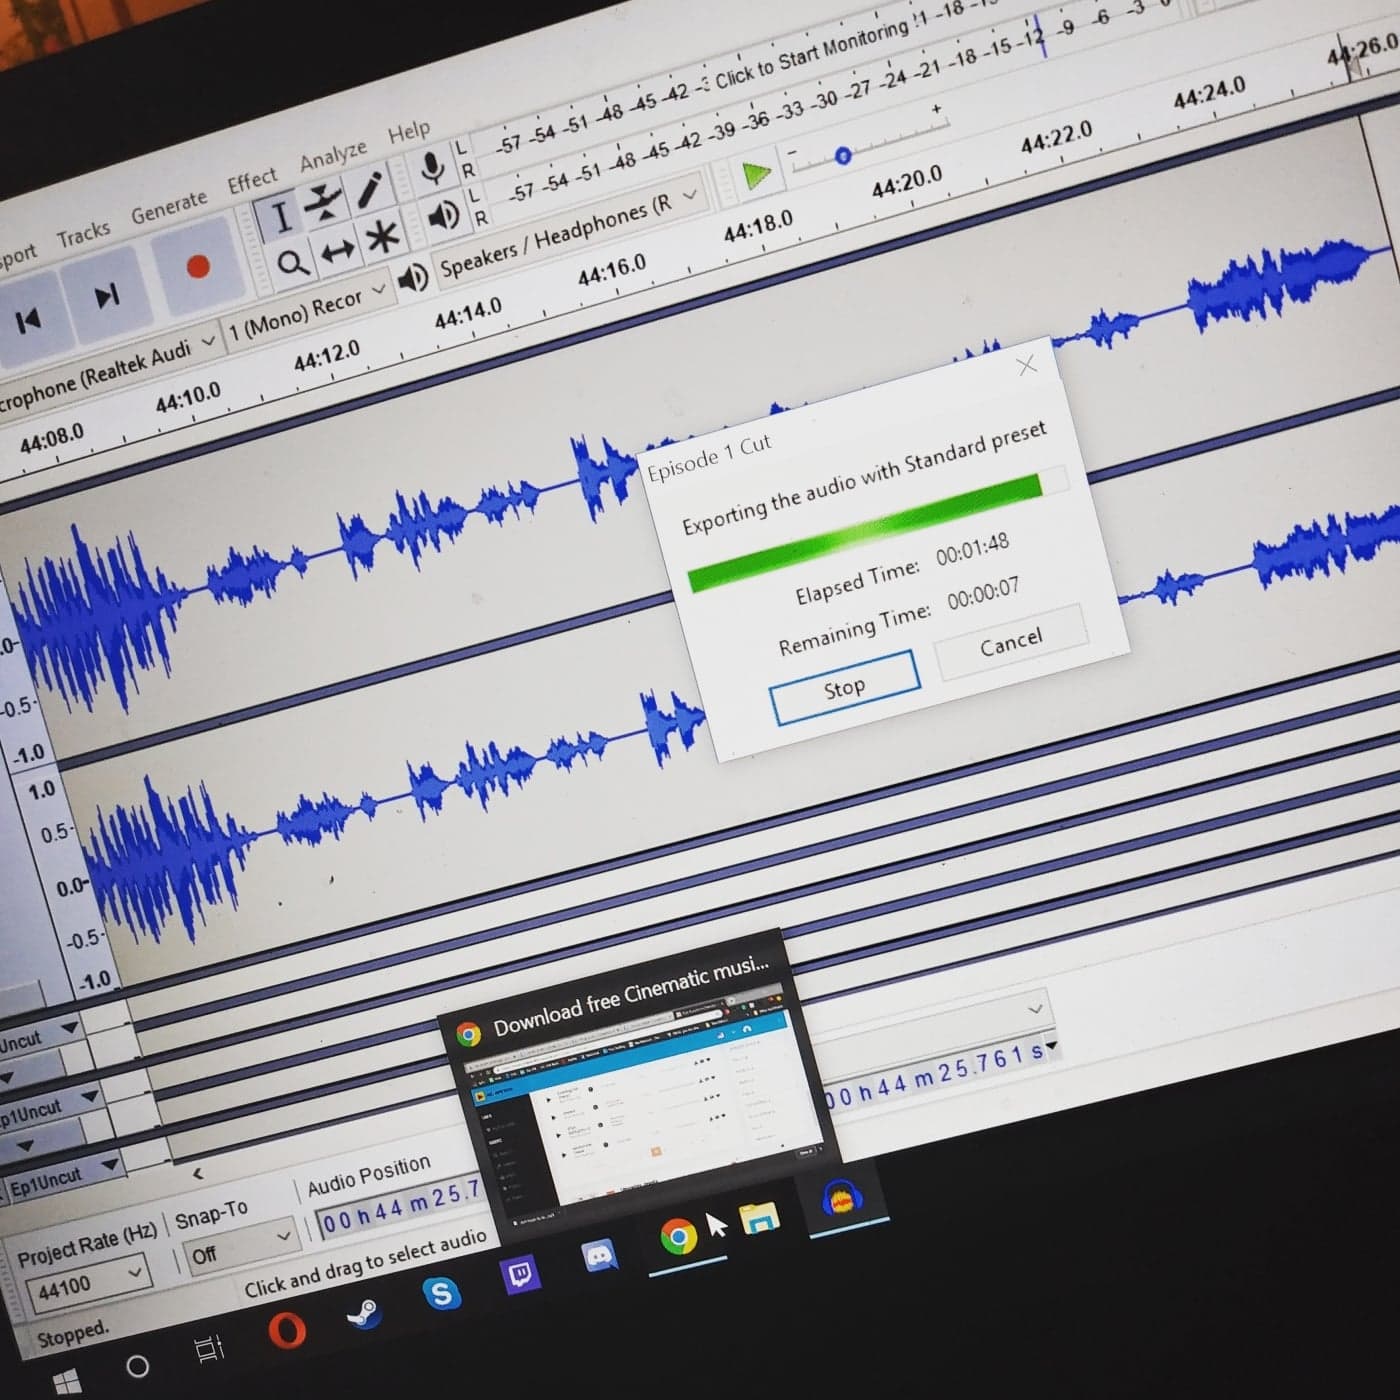
Task: Click the speaker playback meter icon
Action: pos(444,215)
